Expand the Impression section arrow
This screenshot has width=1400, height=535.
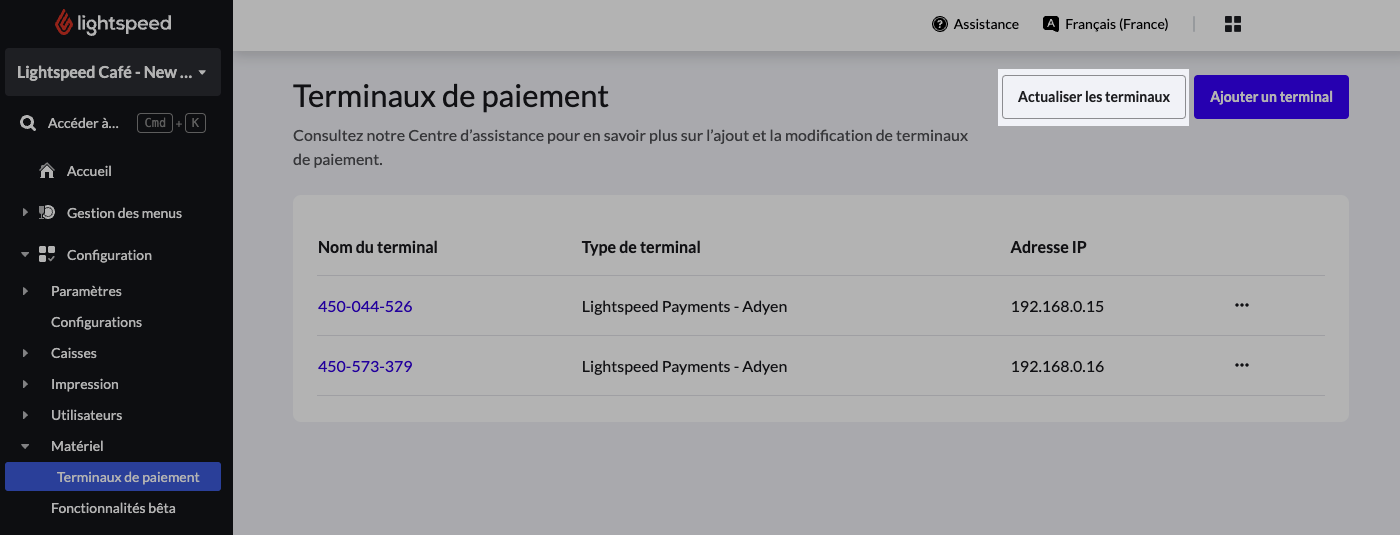[25, 384]
